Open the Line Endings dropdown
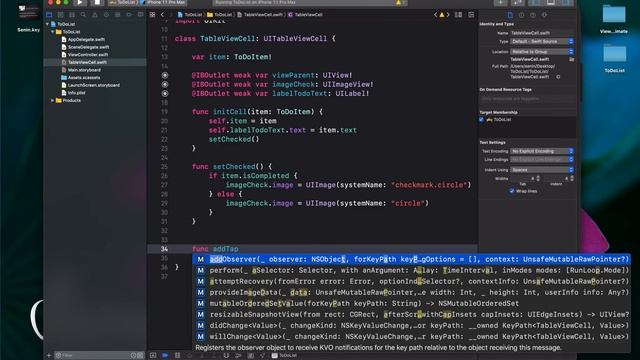The image size is (640, 360). pyautogui.click(x=542, y=160)
